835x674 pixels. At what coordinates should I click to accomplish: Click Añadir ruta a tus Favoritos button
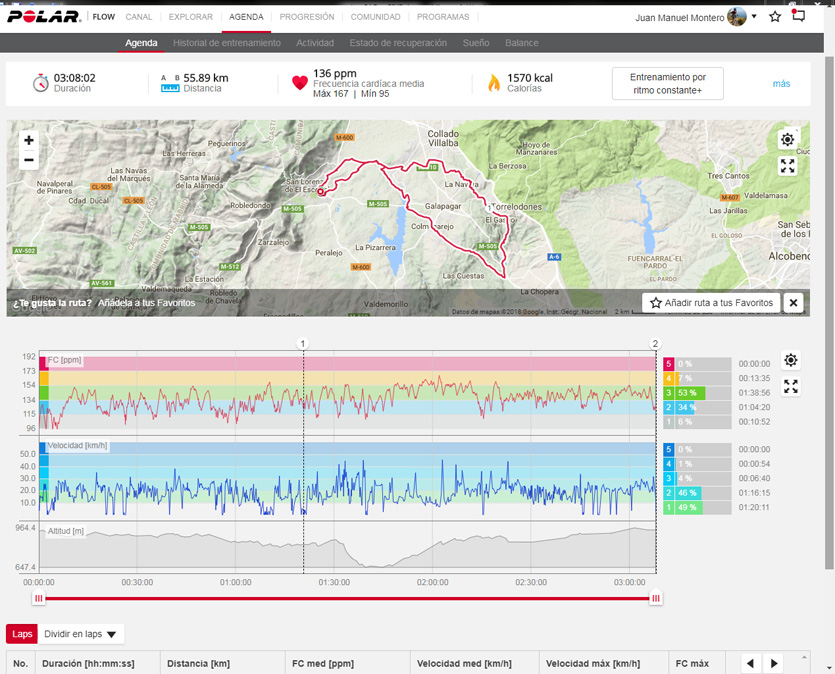[711, 303]
